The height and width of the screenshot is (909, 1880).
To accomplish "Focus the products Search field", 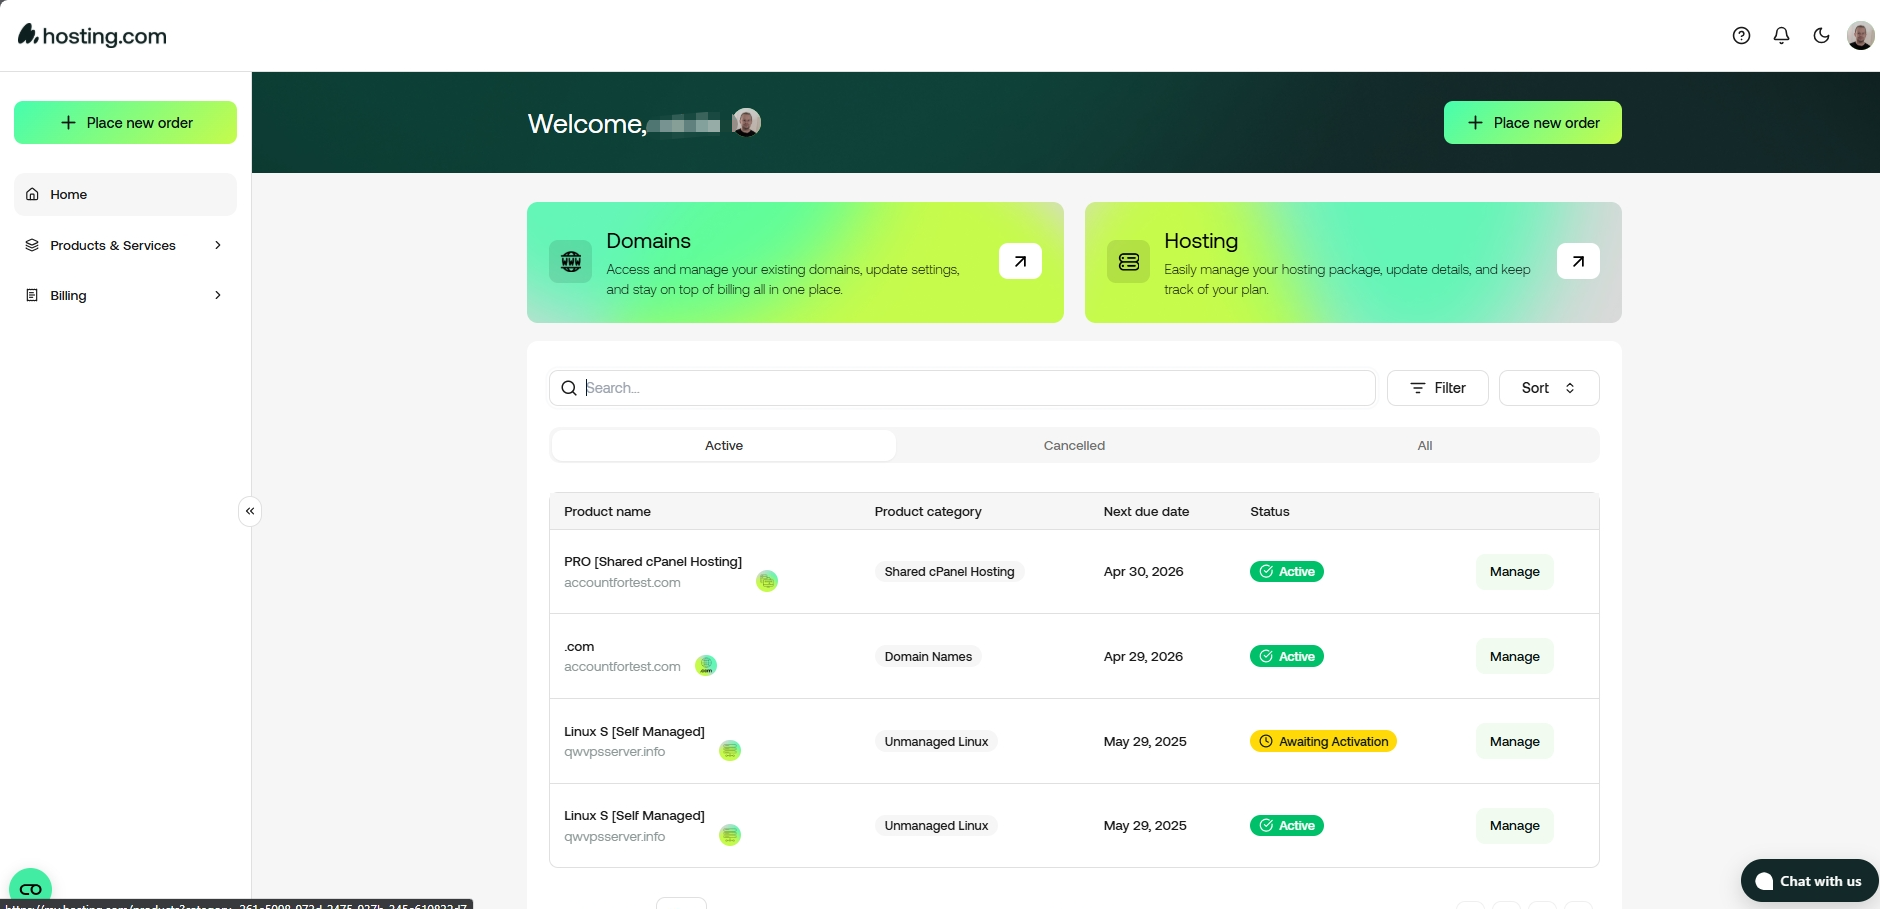I will pyautogui.click(x=962, y=388).
